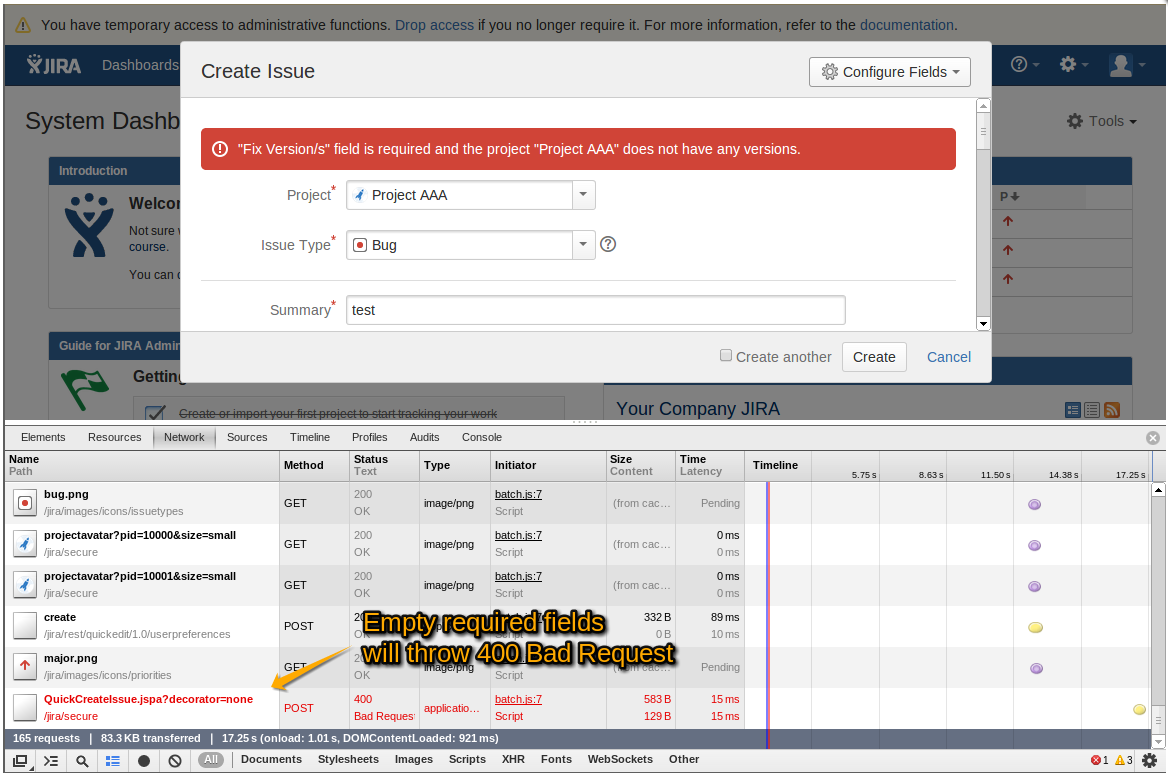Click the Summary input field

(595, 310)
